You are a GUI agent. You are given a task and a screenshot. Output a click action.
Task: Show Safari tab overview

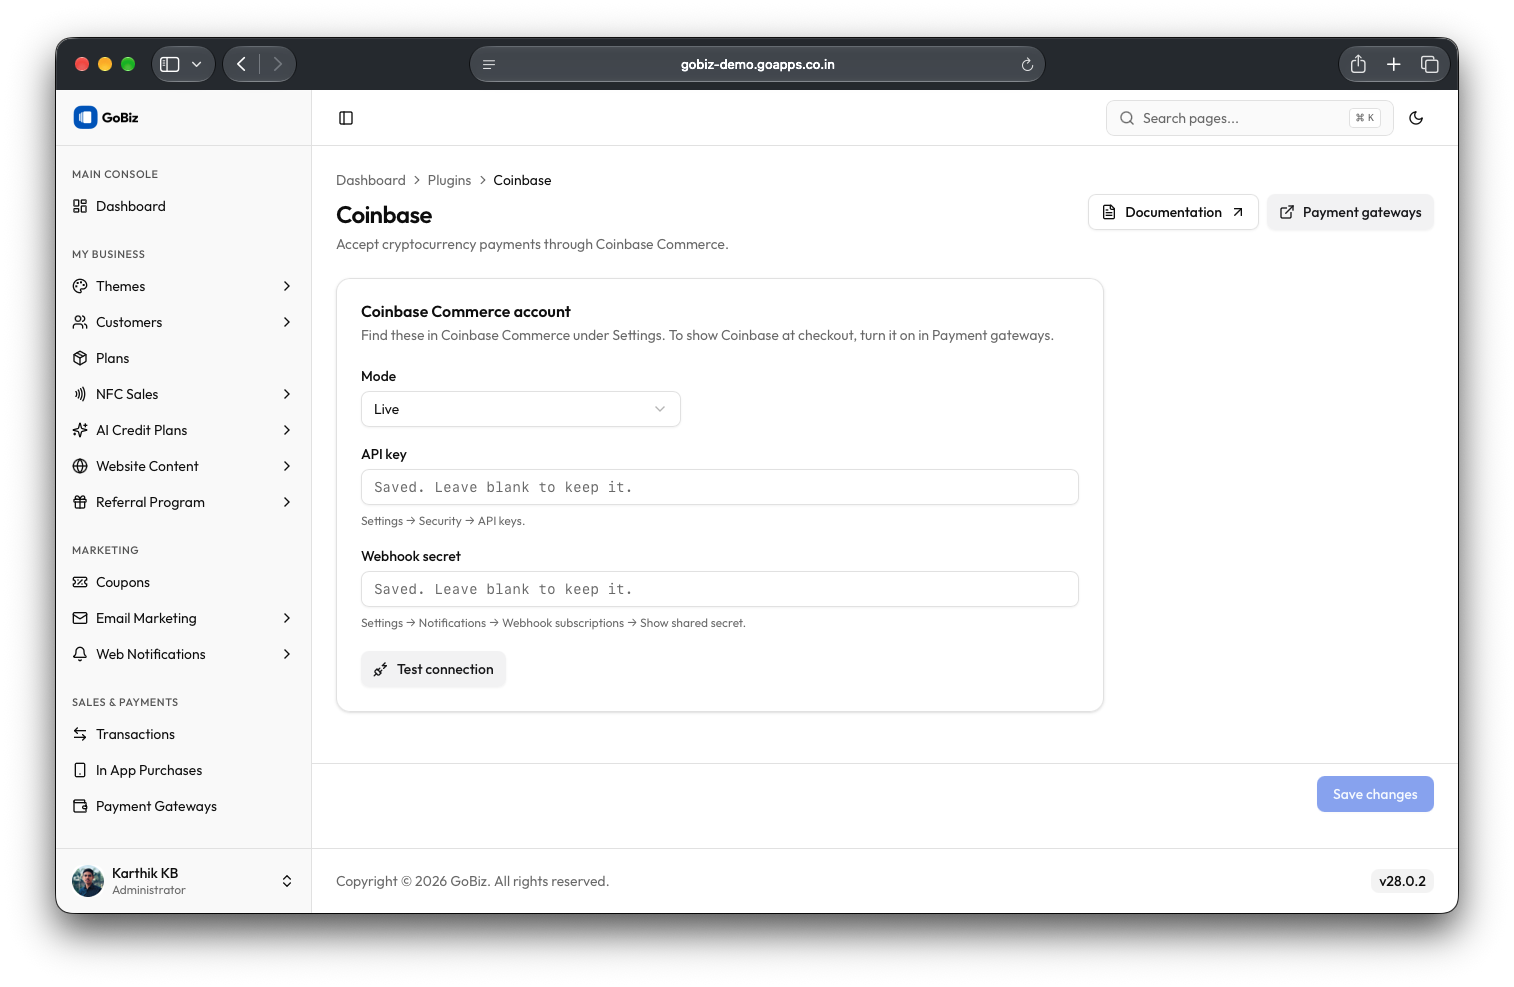[x=1430, y=64]
